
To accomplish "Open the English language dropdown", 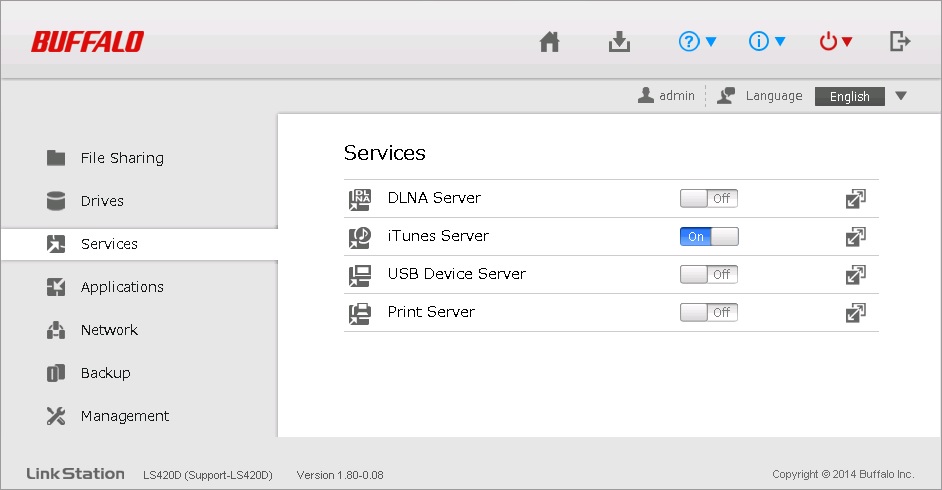I will click(x=849, y=96).
